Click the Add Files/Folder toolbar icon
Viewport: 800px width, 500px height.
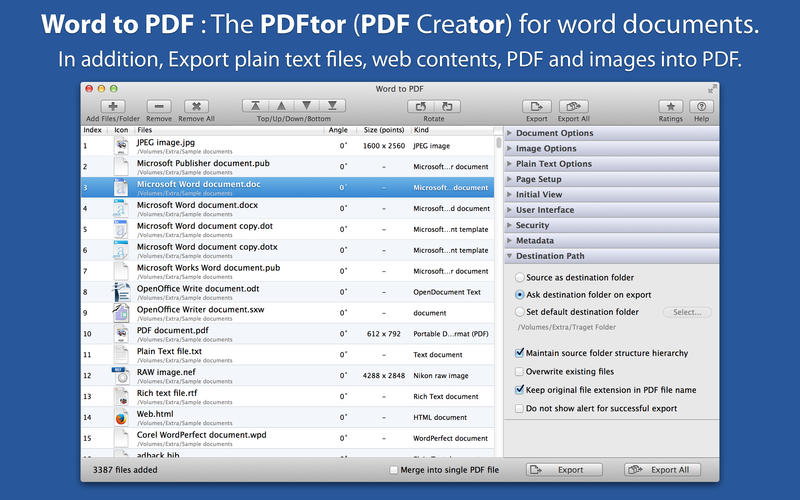[112, 106]
